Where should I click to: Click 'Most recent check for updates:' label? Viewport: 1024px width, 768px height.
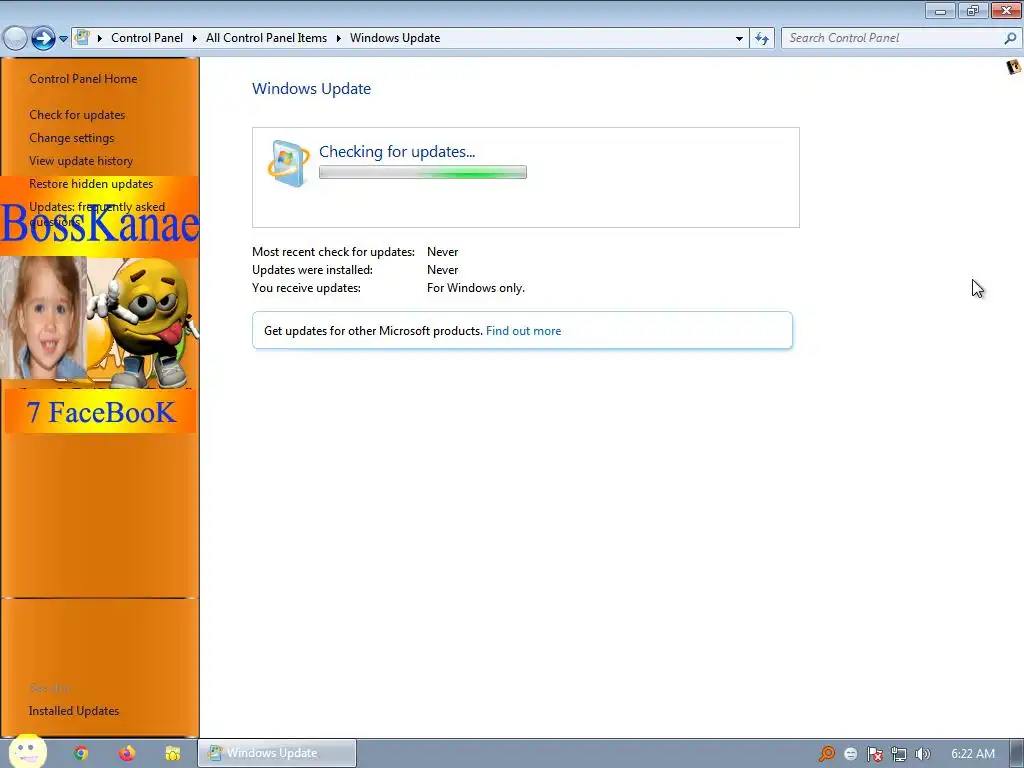pos(333,251)
